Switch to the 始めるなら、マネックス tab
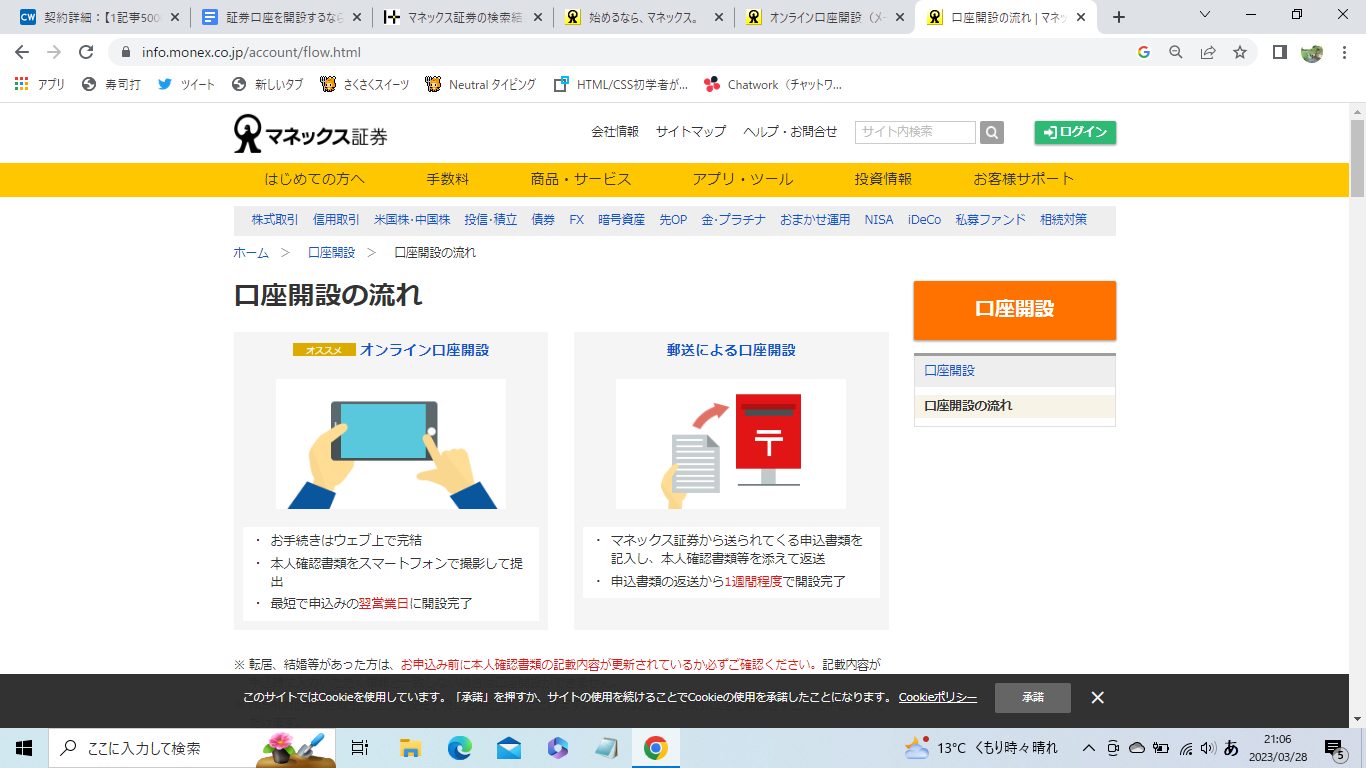 [643, 17]
